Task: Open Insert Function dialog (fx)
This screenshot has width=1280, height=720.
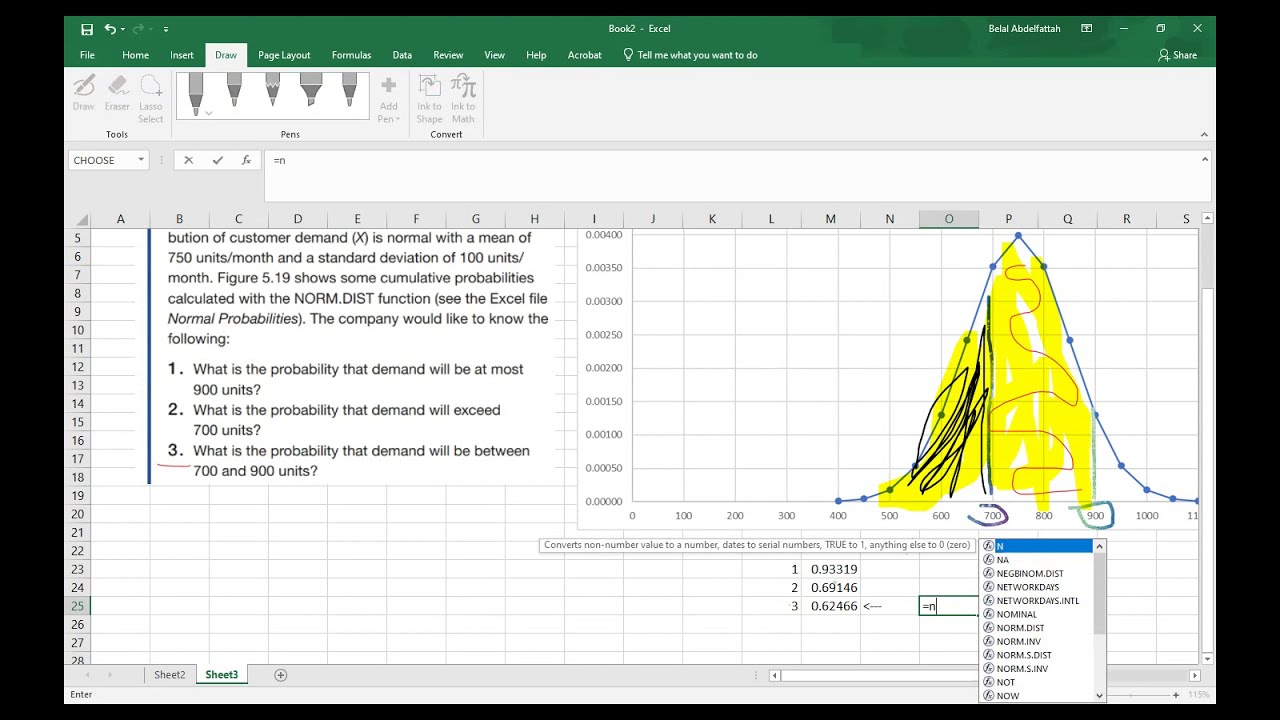Action: pos(246,160)
